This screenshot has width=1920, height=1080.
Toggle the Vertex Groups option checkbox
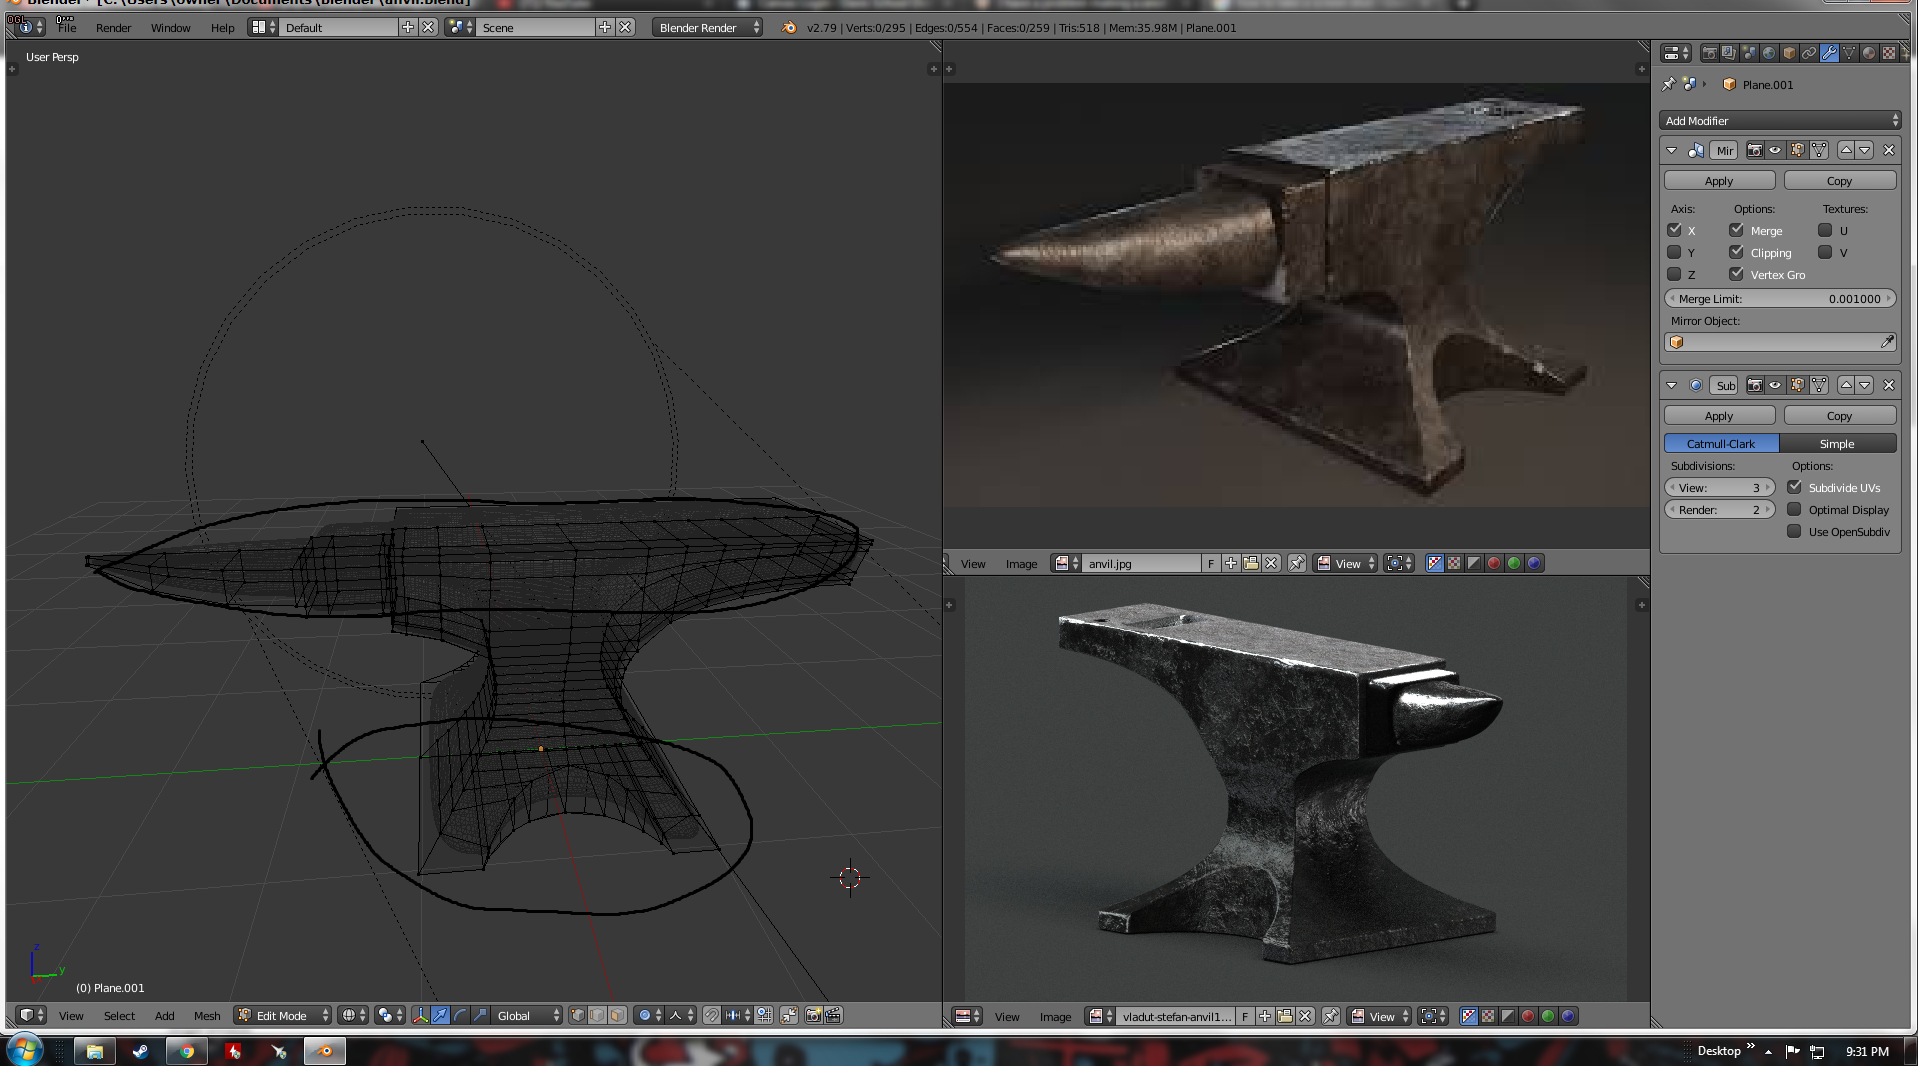coord(1737,274)
